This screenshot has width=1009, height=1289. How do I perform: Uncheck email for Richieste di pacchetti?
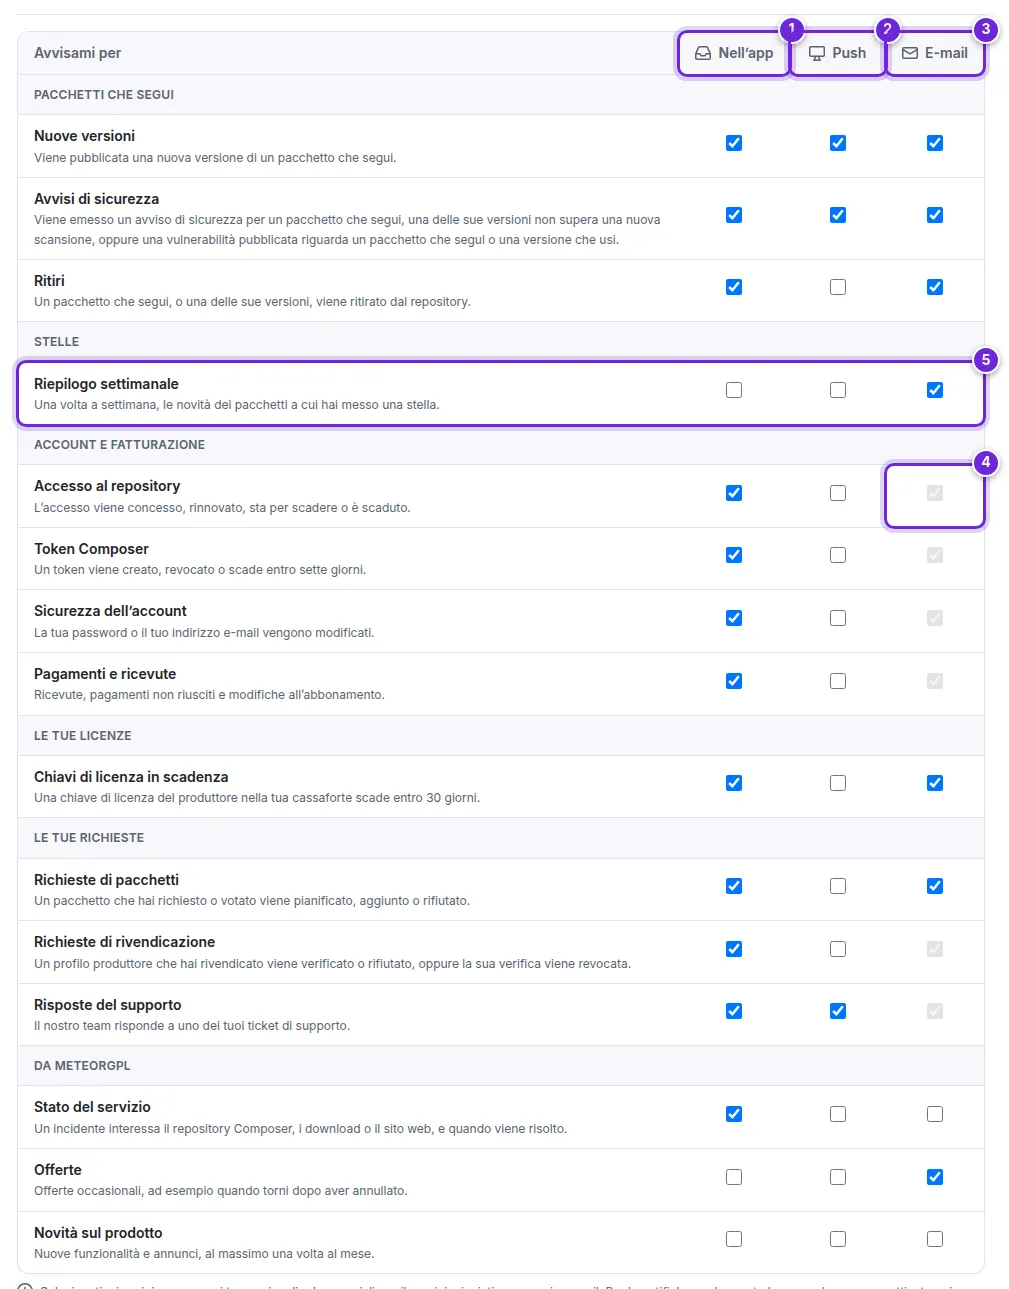pyautogui.click(x=935, y=886)
